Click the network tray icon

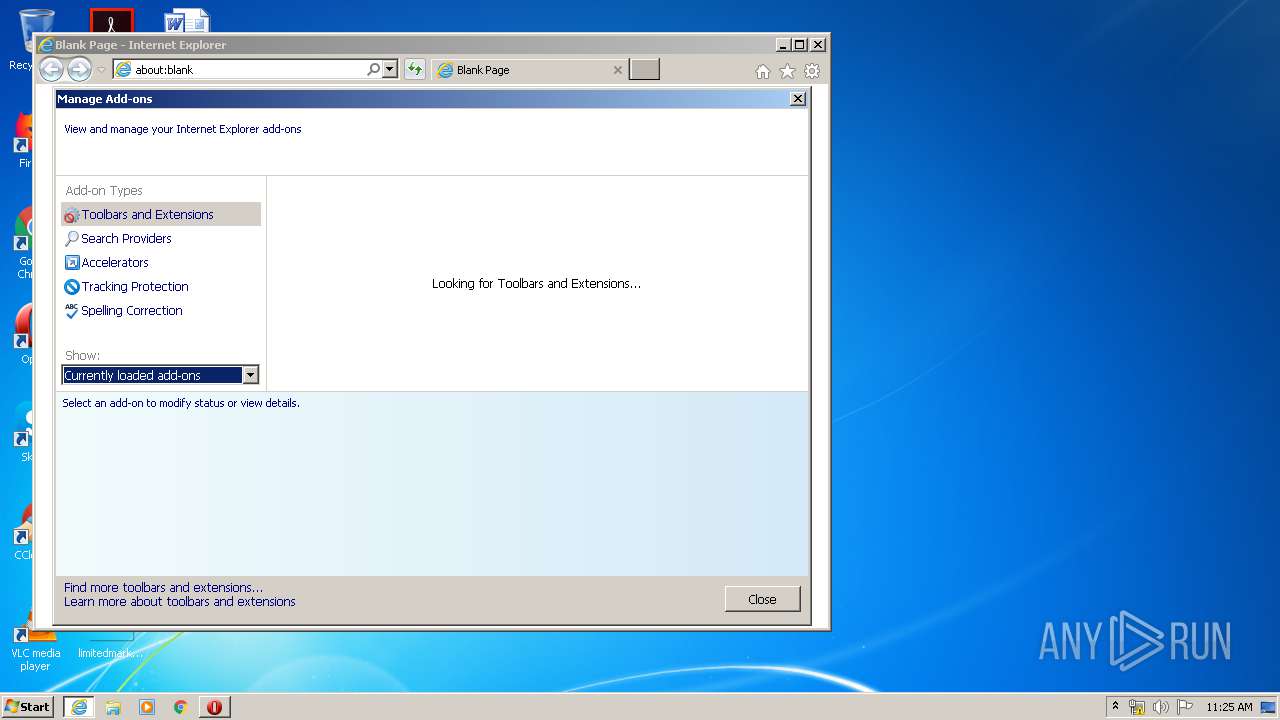coord(1137,707)
